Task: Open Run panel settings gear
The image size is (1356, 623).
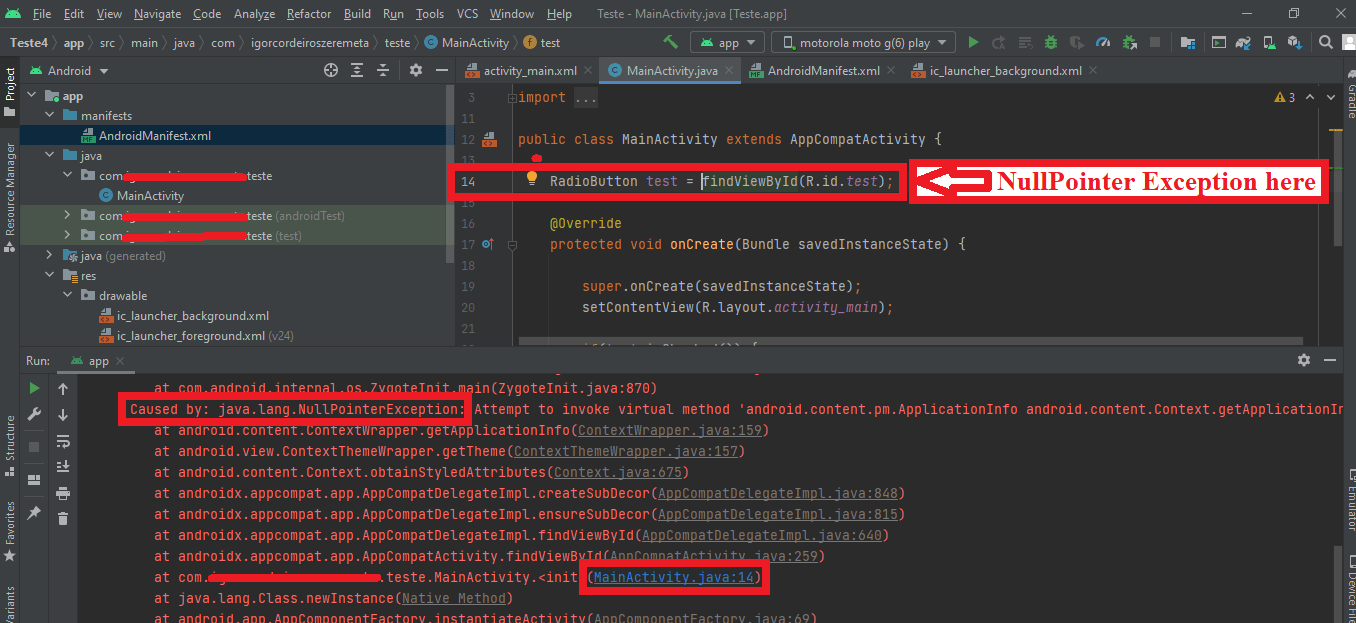Action: click(1304, 360)
